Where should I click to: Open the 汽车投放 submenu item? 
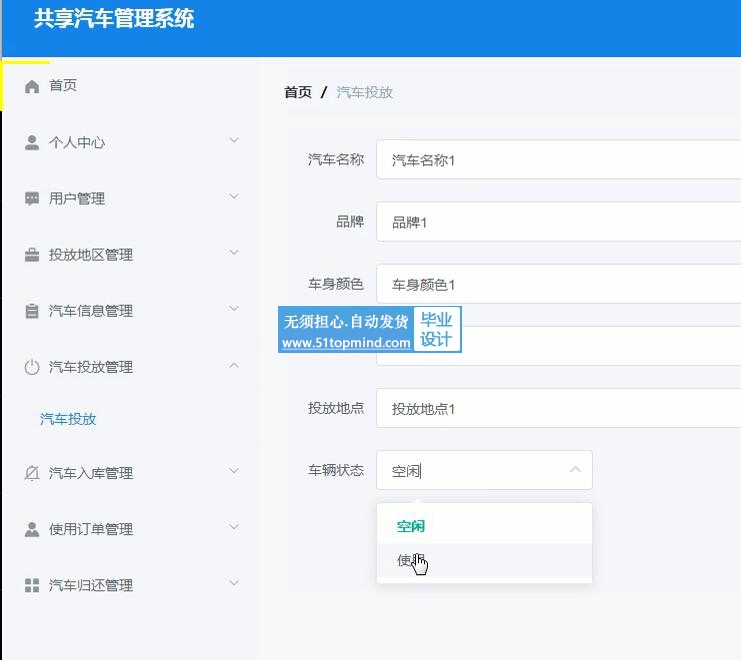pyautogui.click(x=68, y=419)
